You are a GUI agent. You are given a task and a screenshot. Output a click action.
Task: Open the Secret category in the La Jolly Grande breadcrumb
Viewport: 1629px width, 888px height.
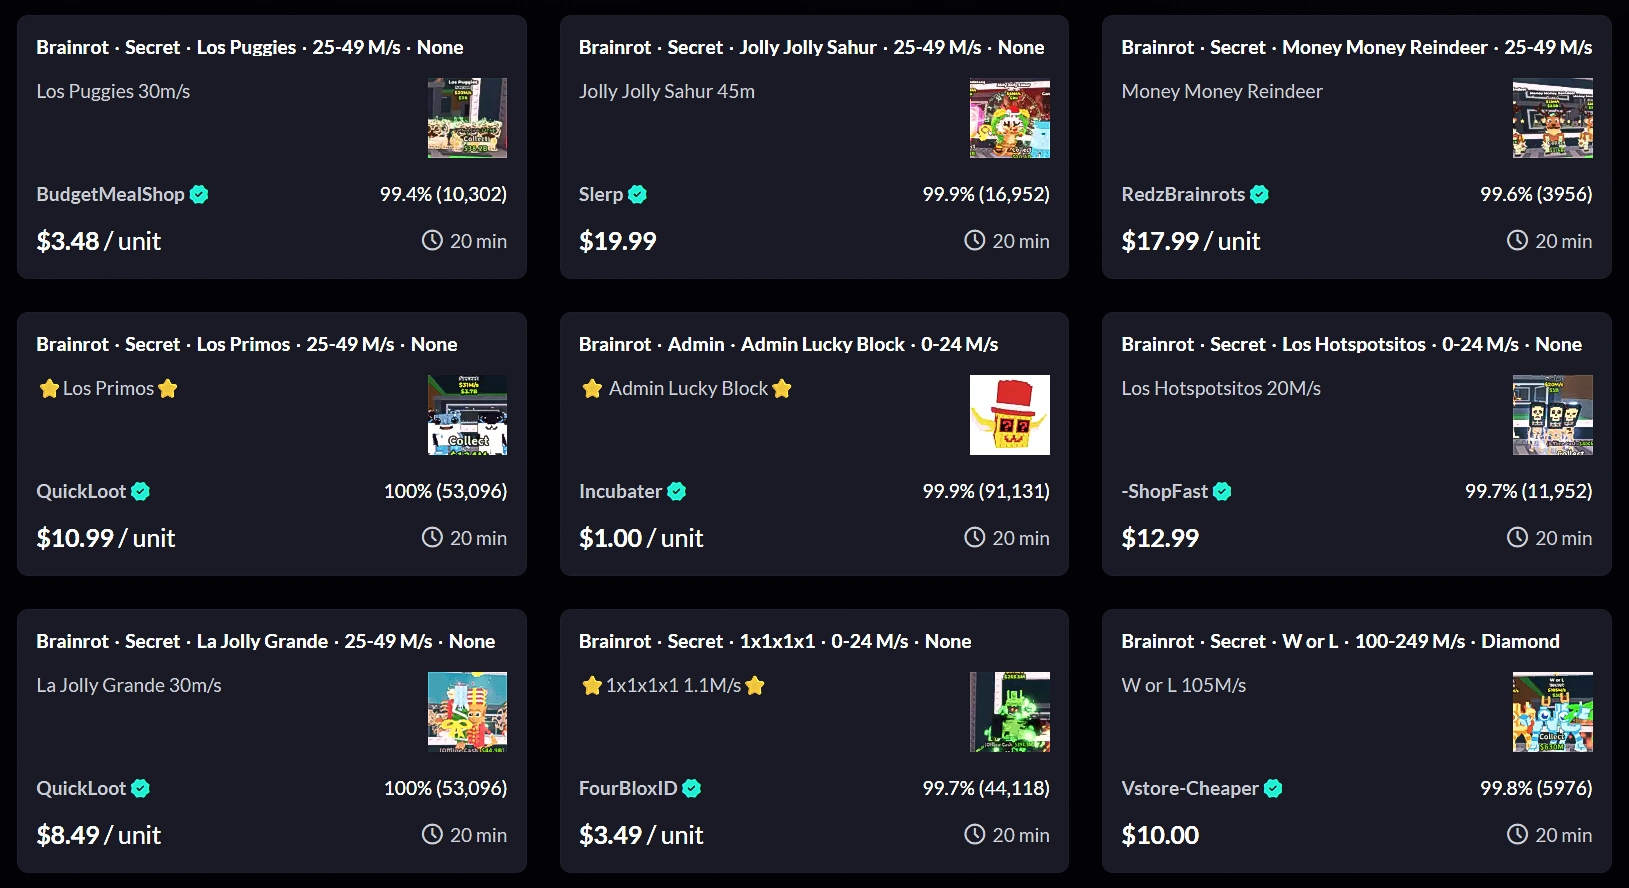click(x=152, y=641)
